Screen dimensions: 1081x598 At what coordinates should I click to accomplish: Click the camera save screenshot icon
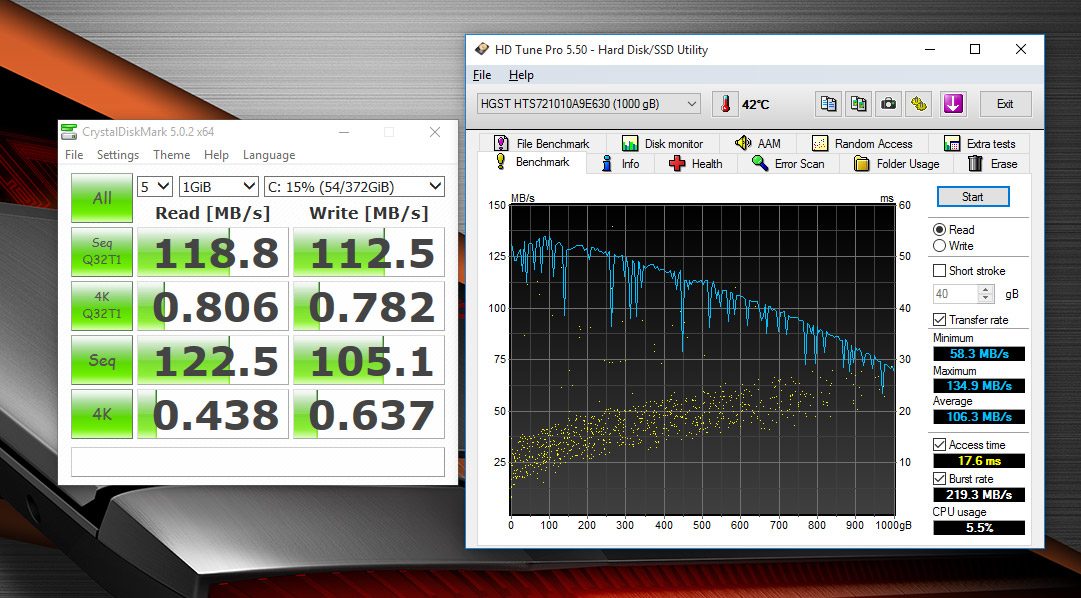tap(889, 104)
